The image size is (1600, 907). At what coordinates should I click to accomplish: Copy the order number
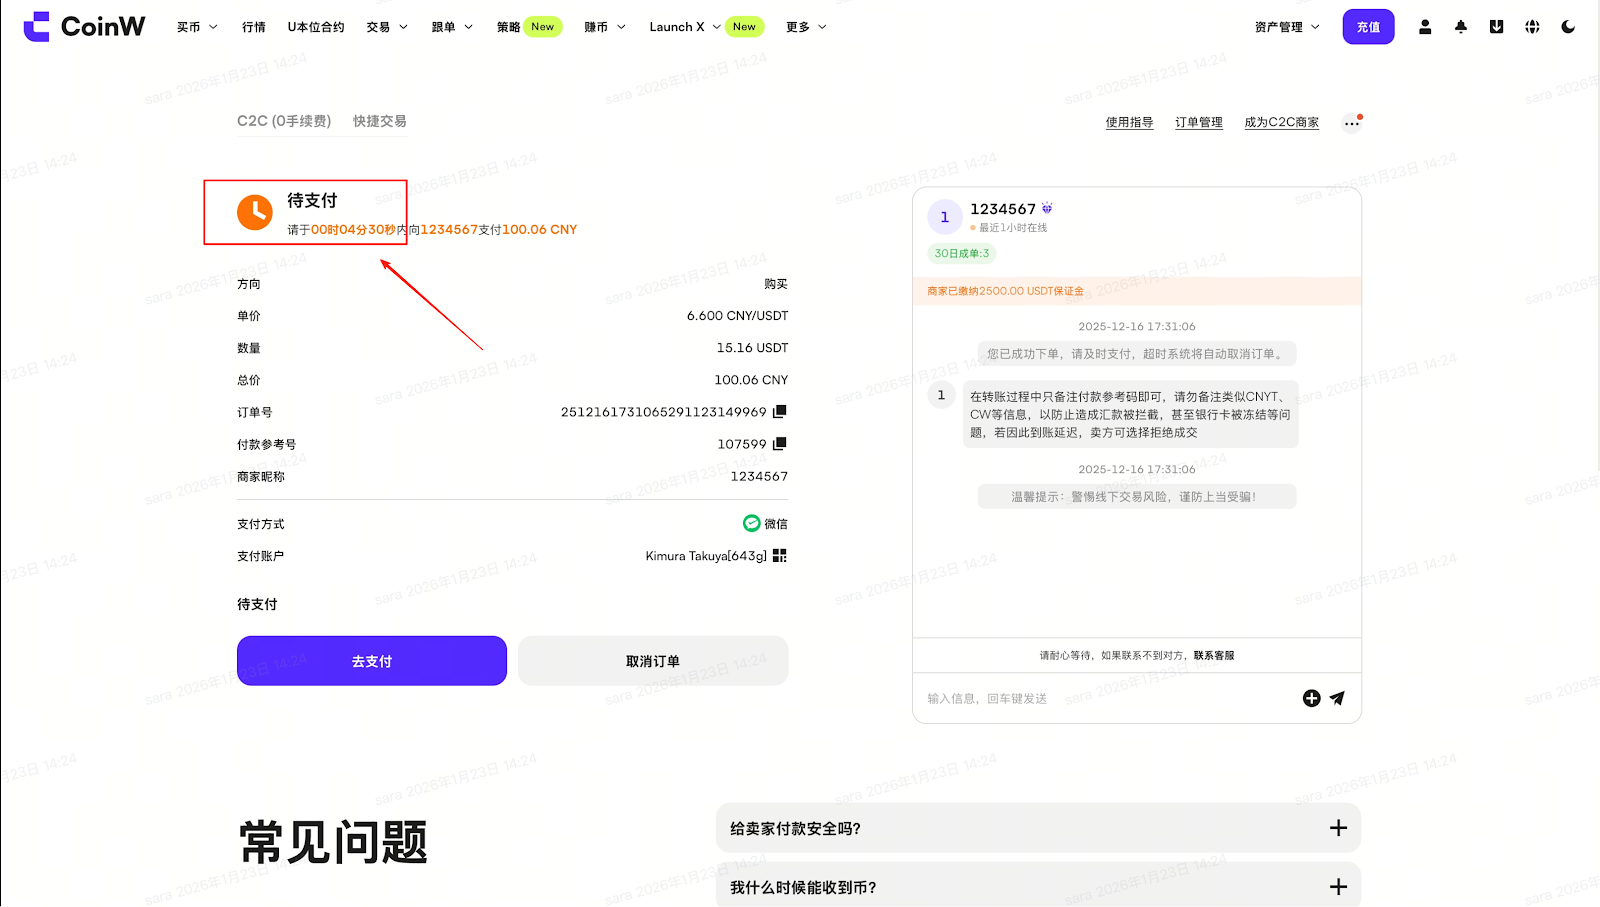click(780, 411)
